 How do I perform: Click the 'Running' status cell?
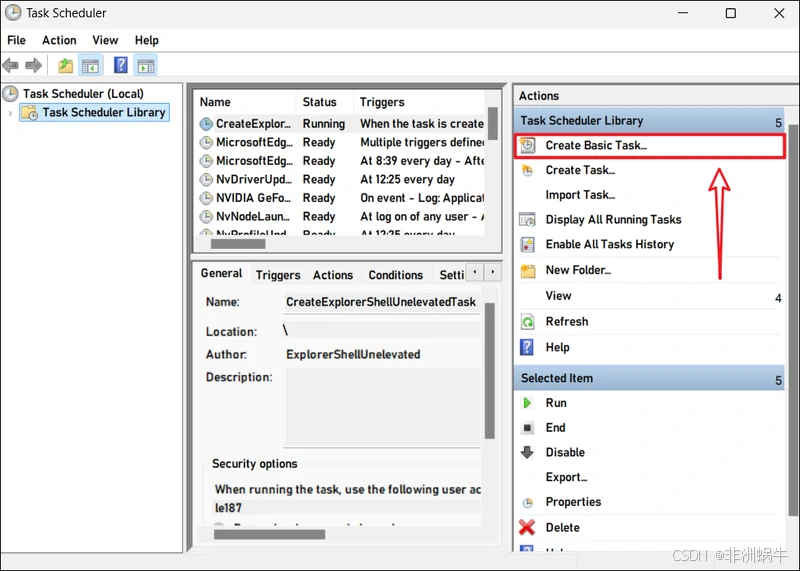pyautogui.click(x=323, y=123)
